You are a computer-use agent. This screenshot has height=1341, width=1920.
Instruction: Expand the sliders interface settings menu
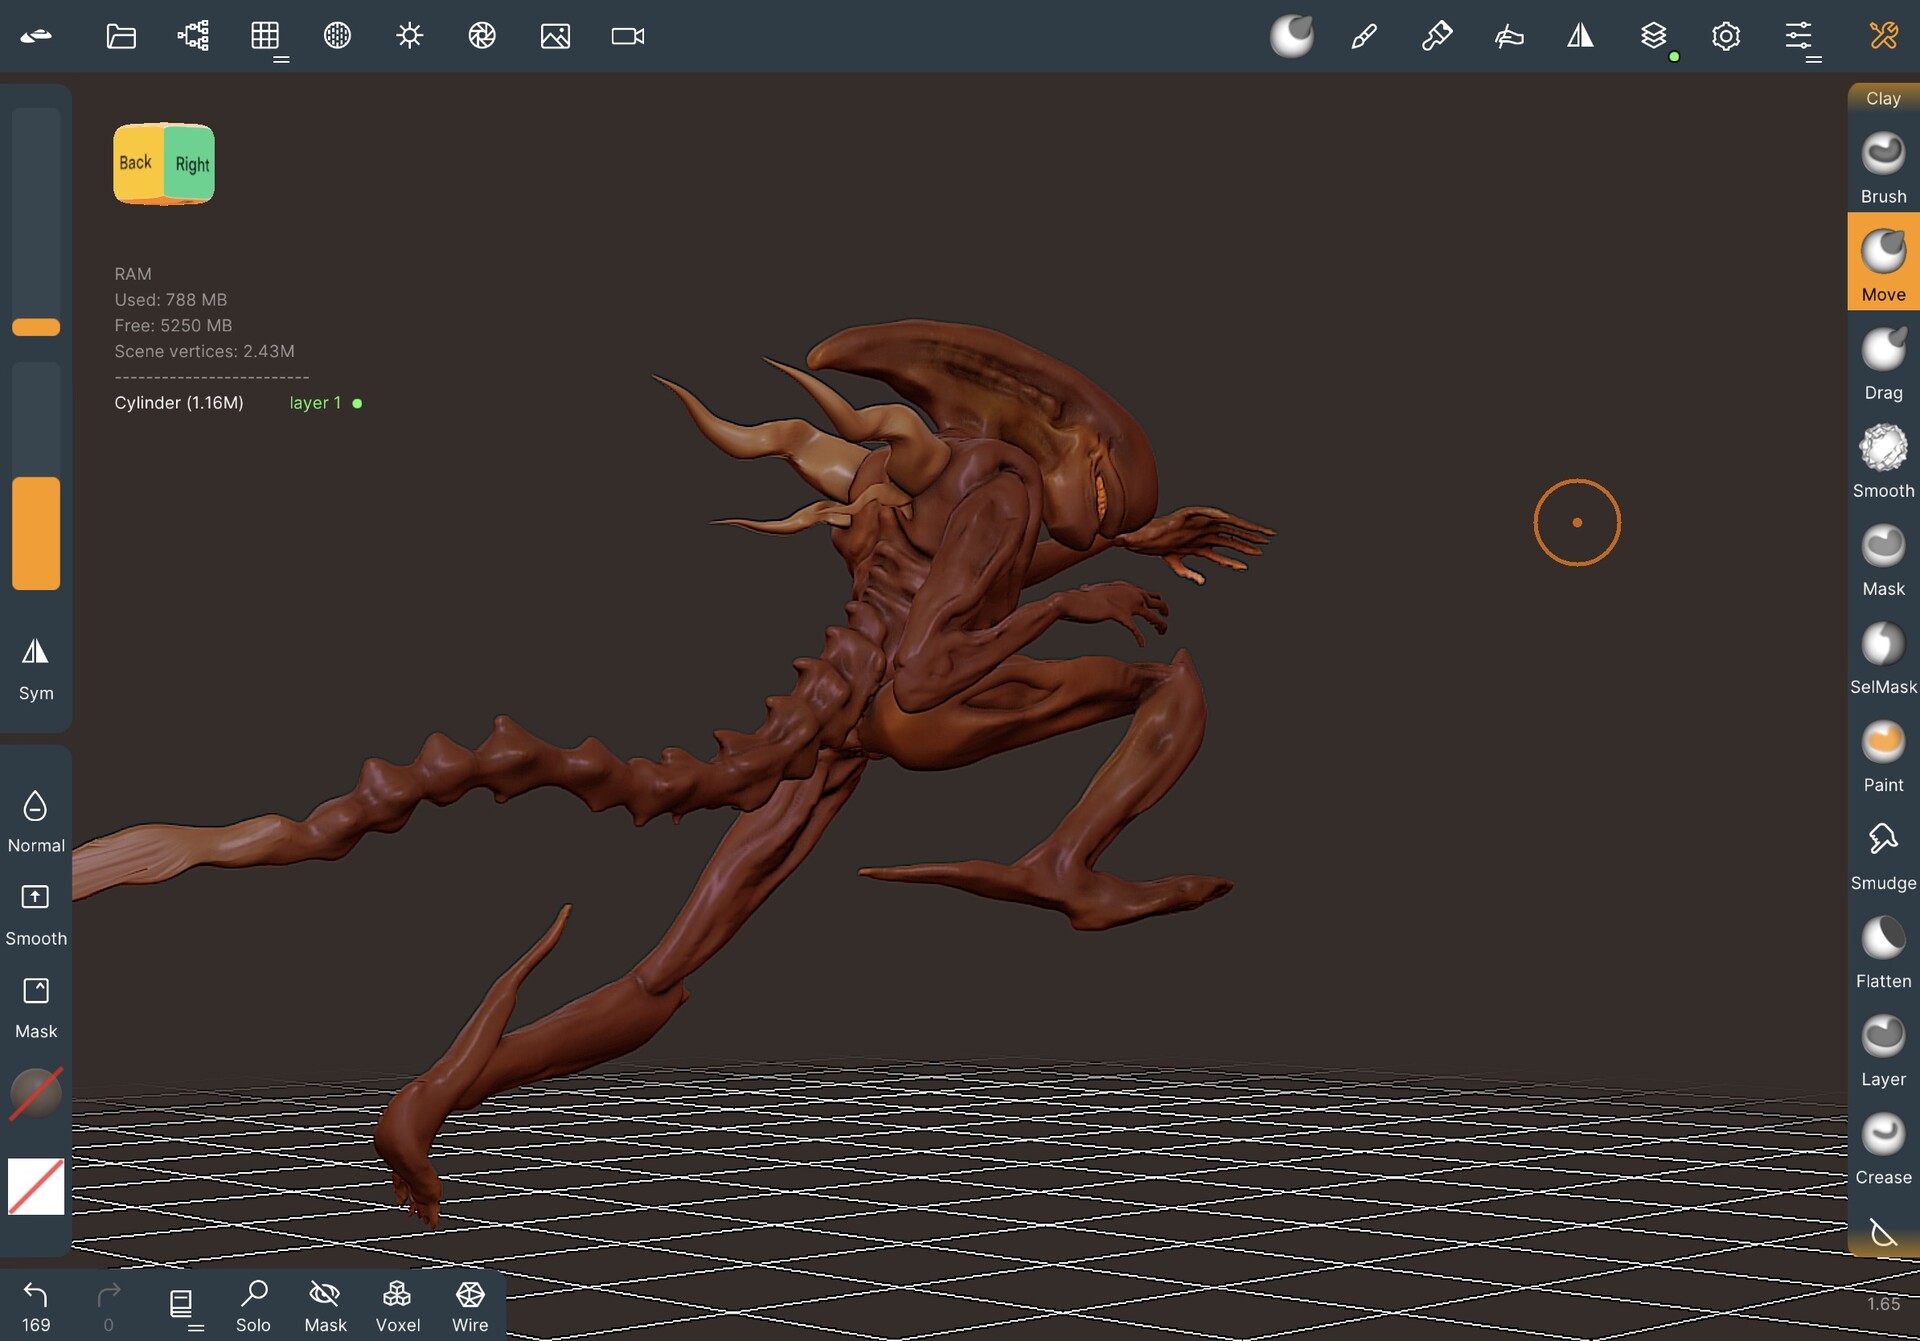[1799, 38]
